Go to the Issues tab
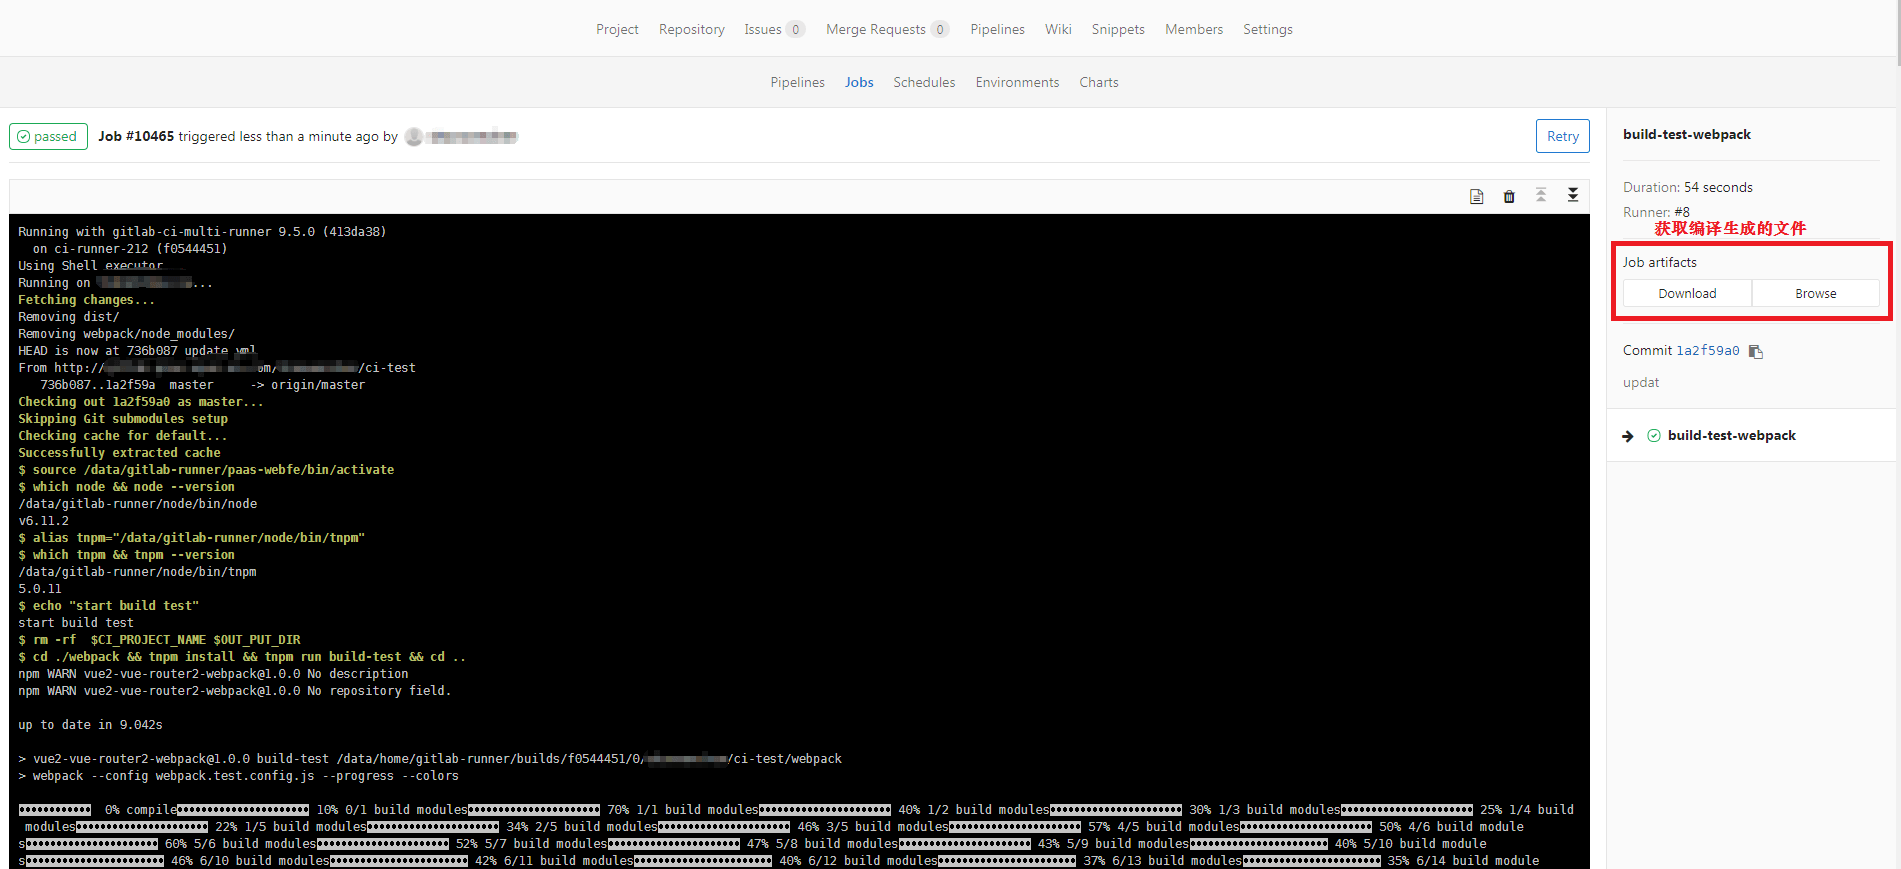This screenshot has height=869, width=1901. (763, 29)
